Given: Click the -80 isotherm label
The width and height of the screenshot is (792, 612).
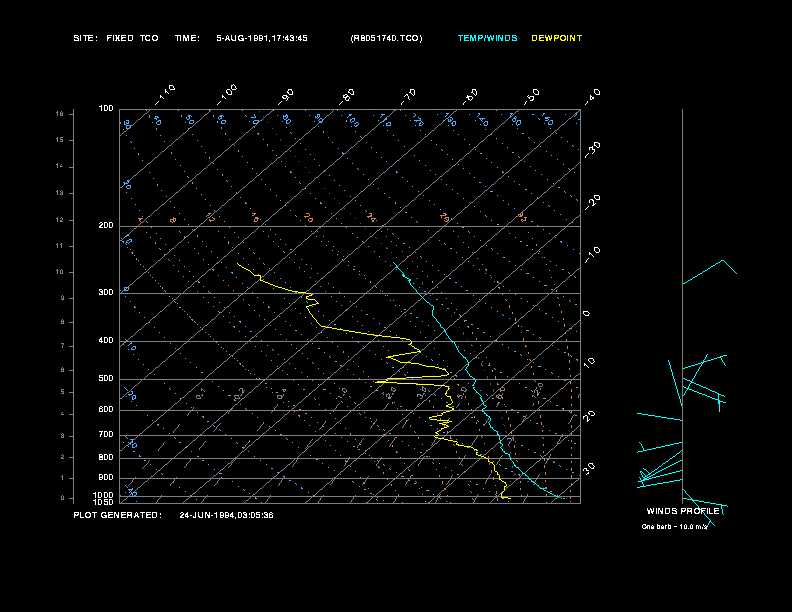Looking at the screenshot, I should point(347,97).
